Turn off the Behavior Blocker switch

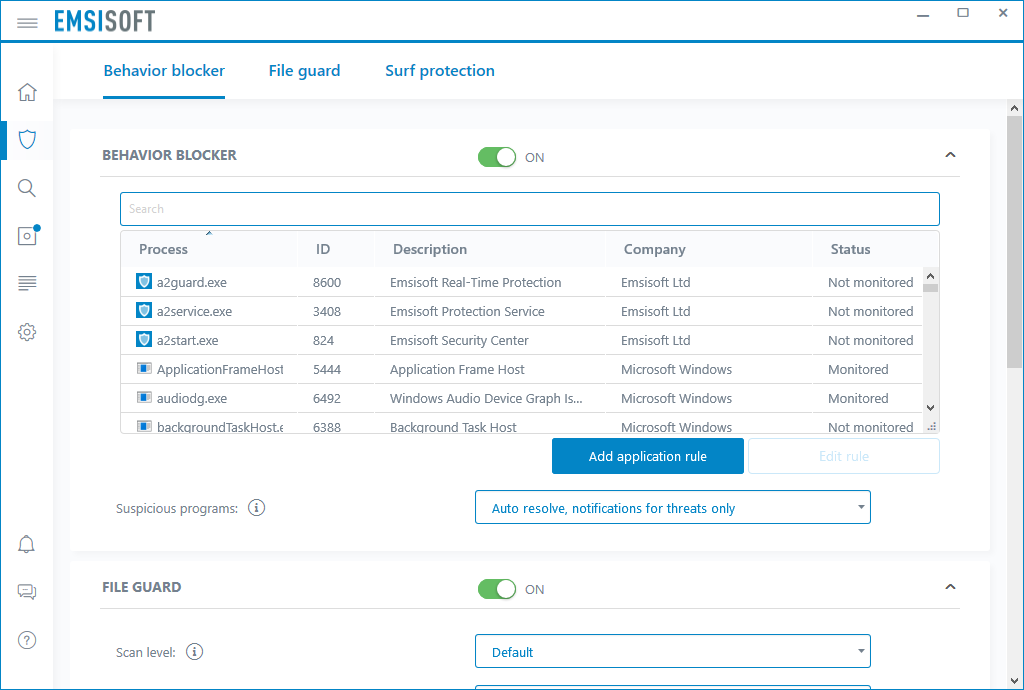pos(497,157)
